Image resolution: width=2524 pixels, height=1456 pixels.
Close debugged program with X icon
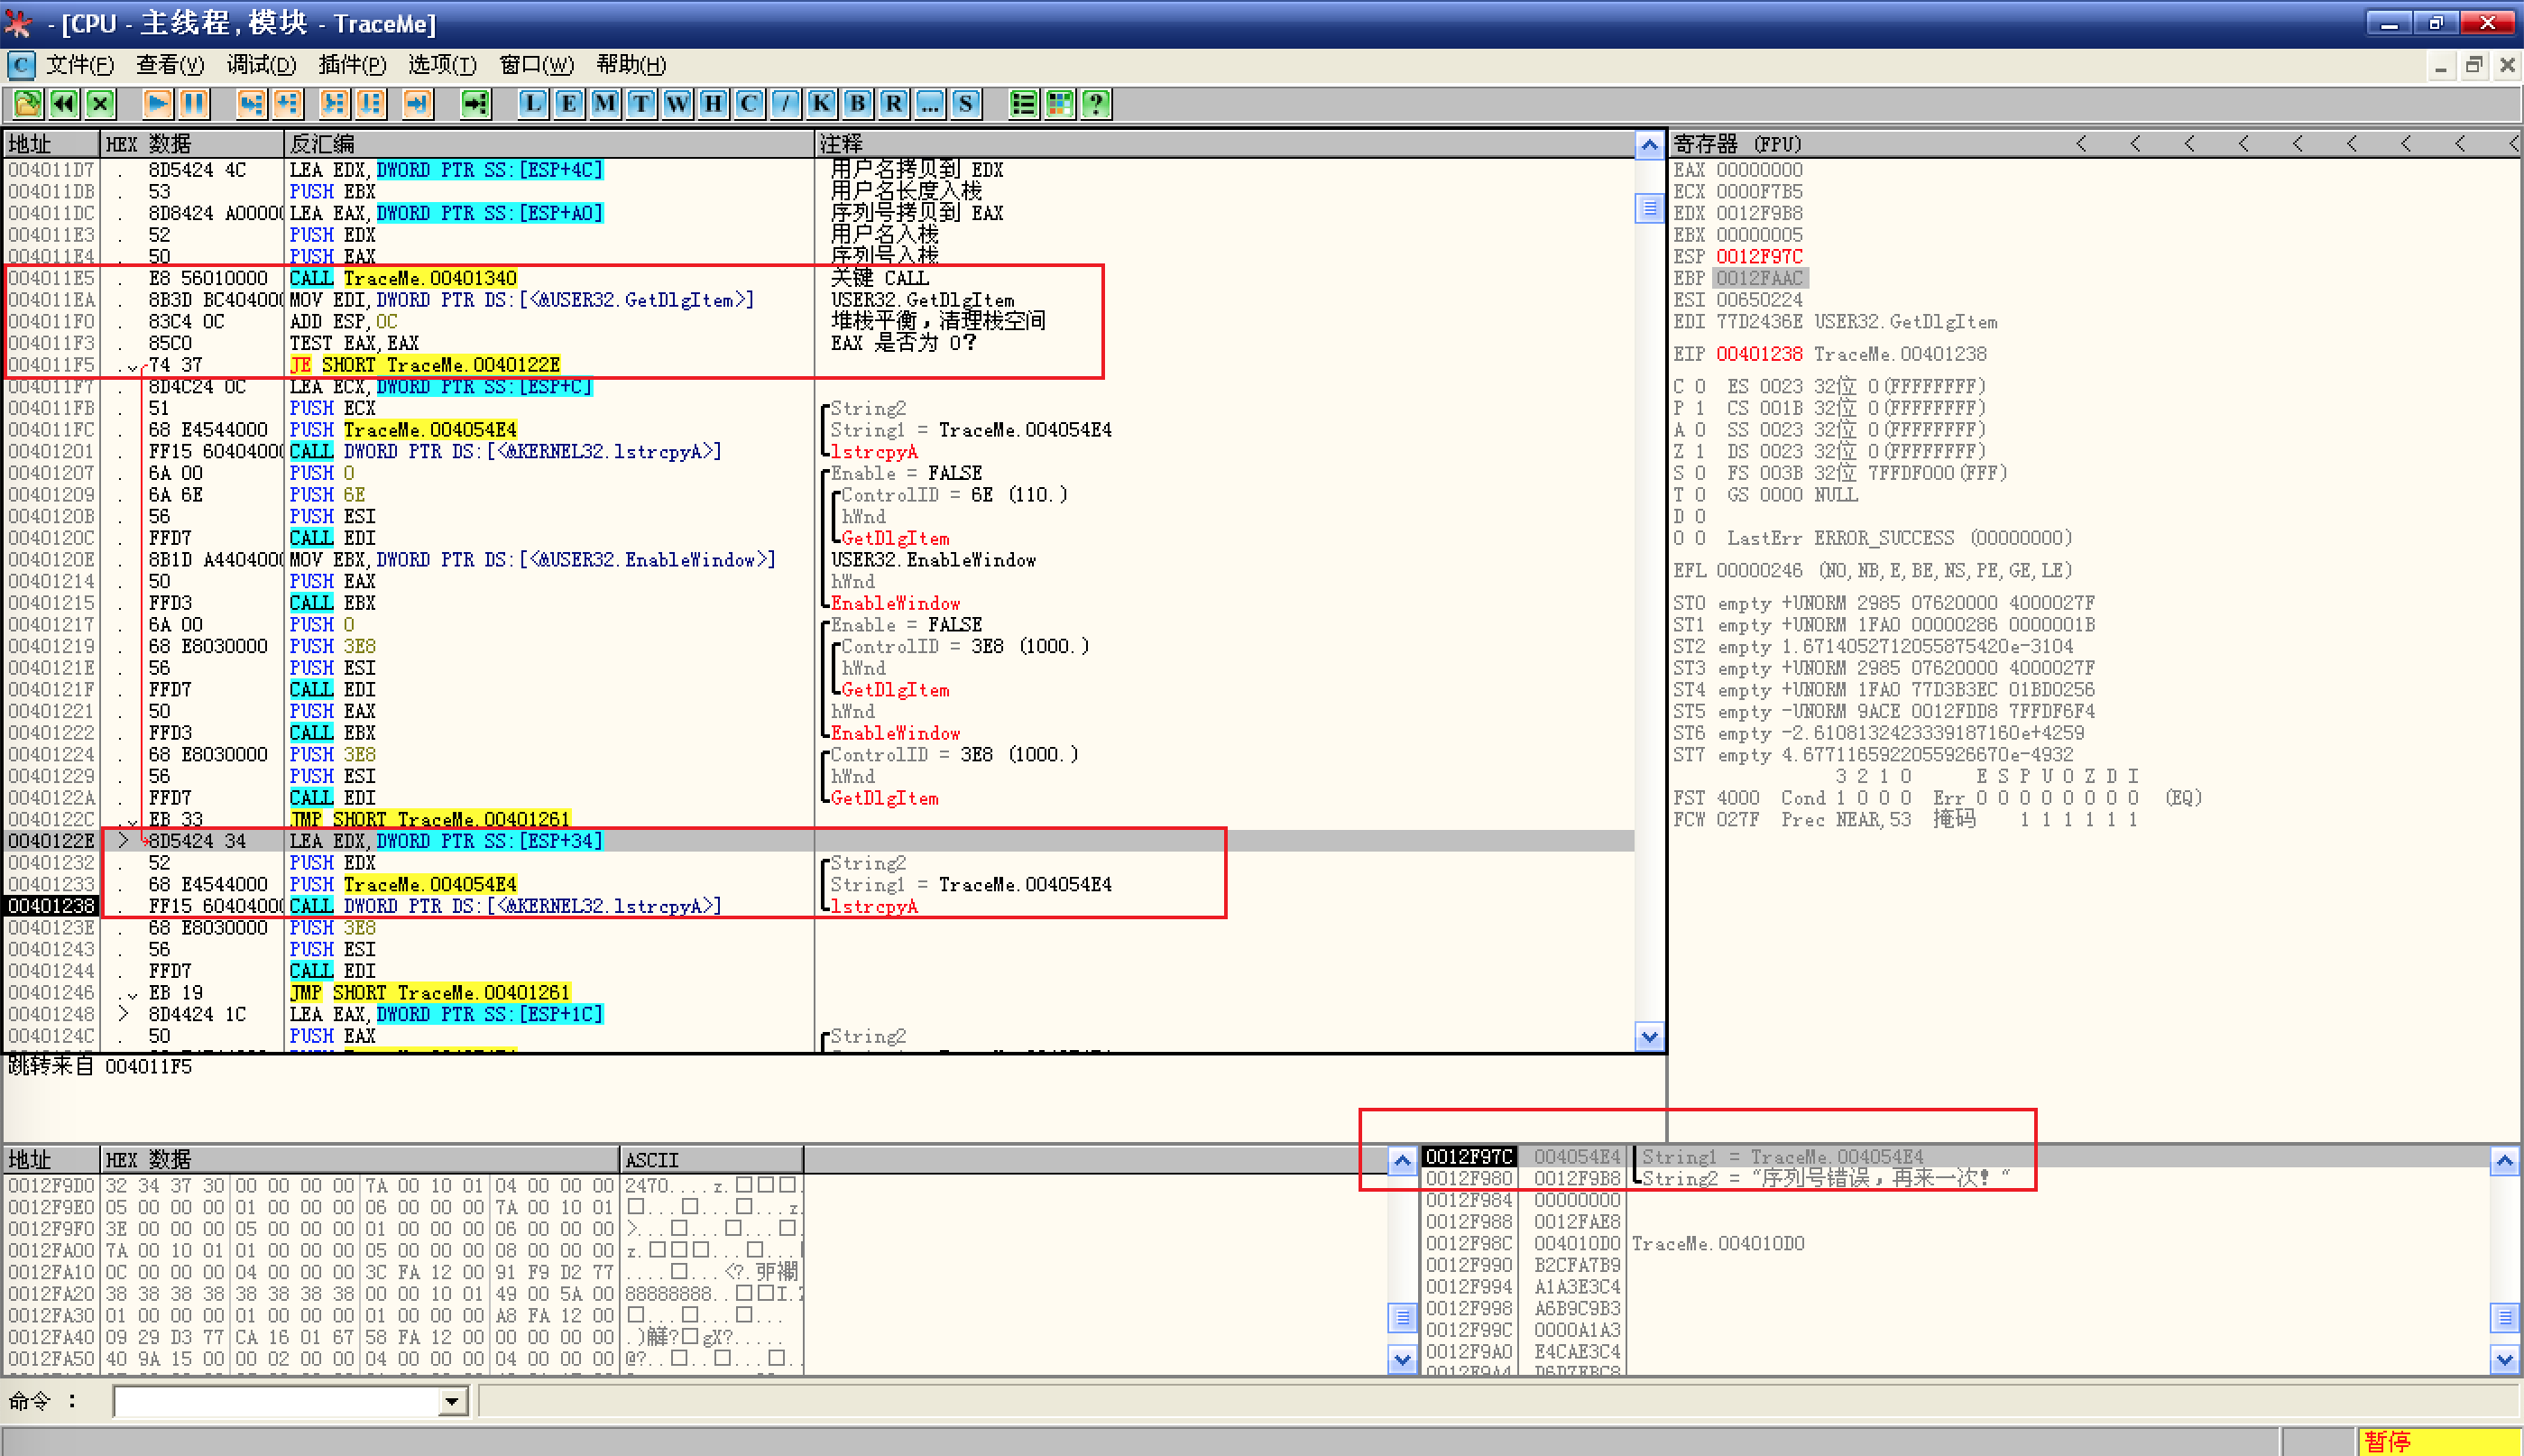coord(100,103)
